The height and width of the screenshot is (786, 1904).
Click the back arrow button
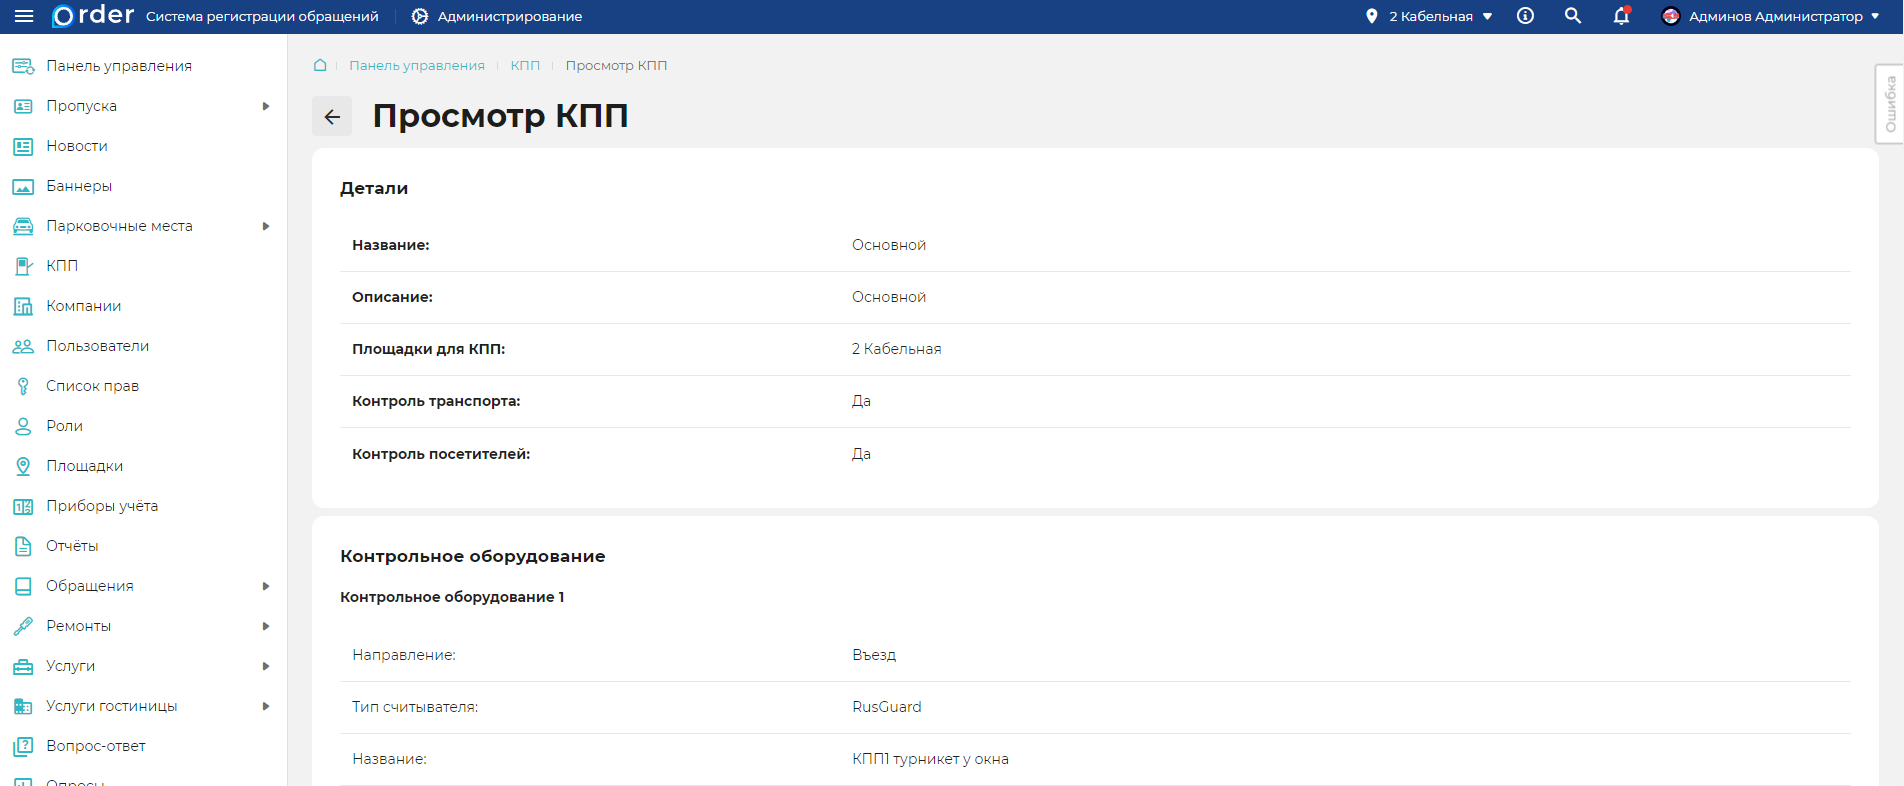click(332, 117)
